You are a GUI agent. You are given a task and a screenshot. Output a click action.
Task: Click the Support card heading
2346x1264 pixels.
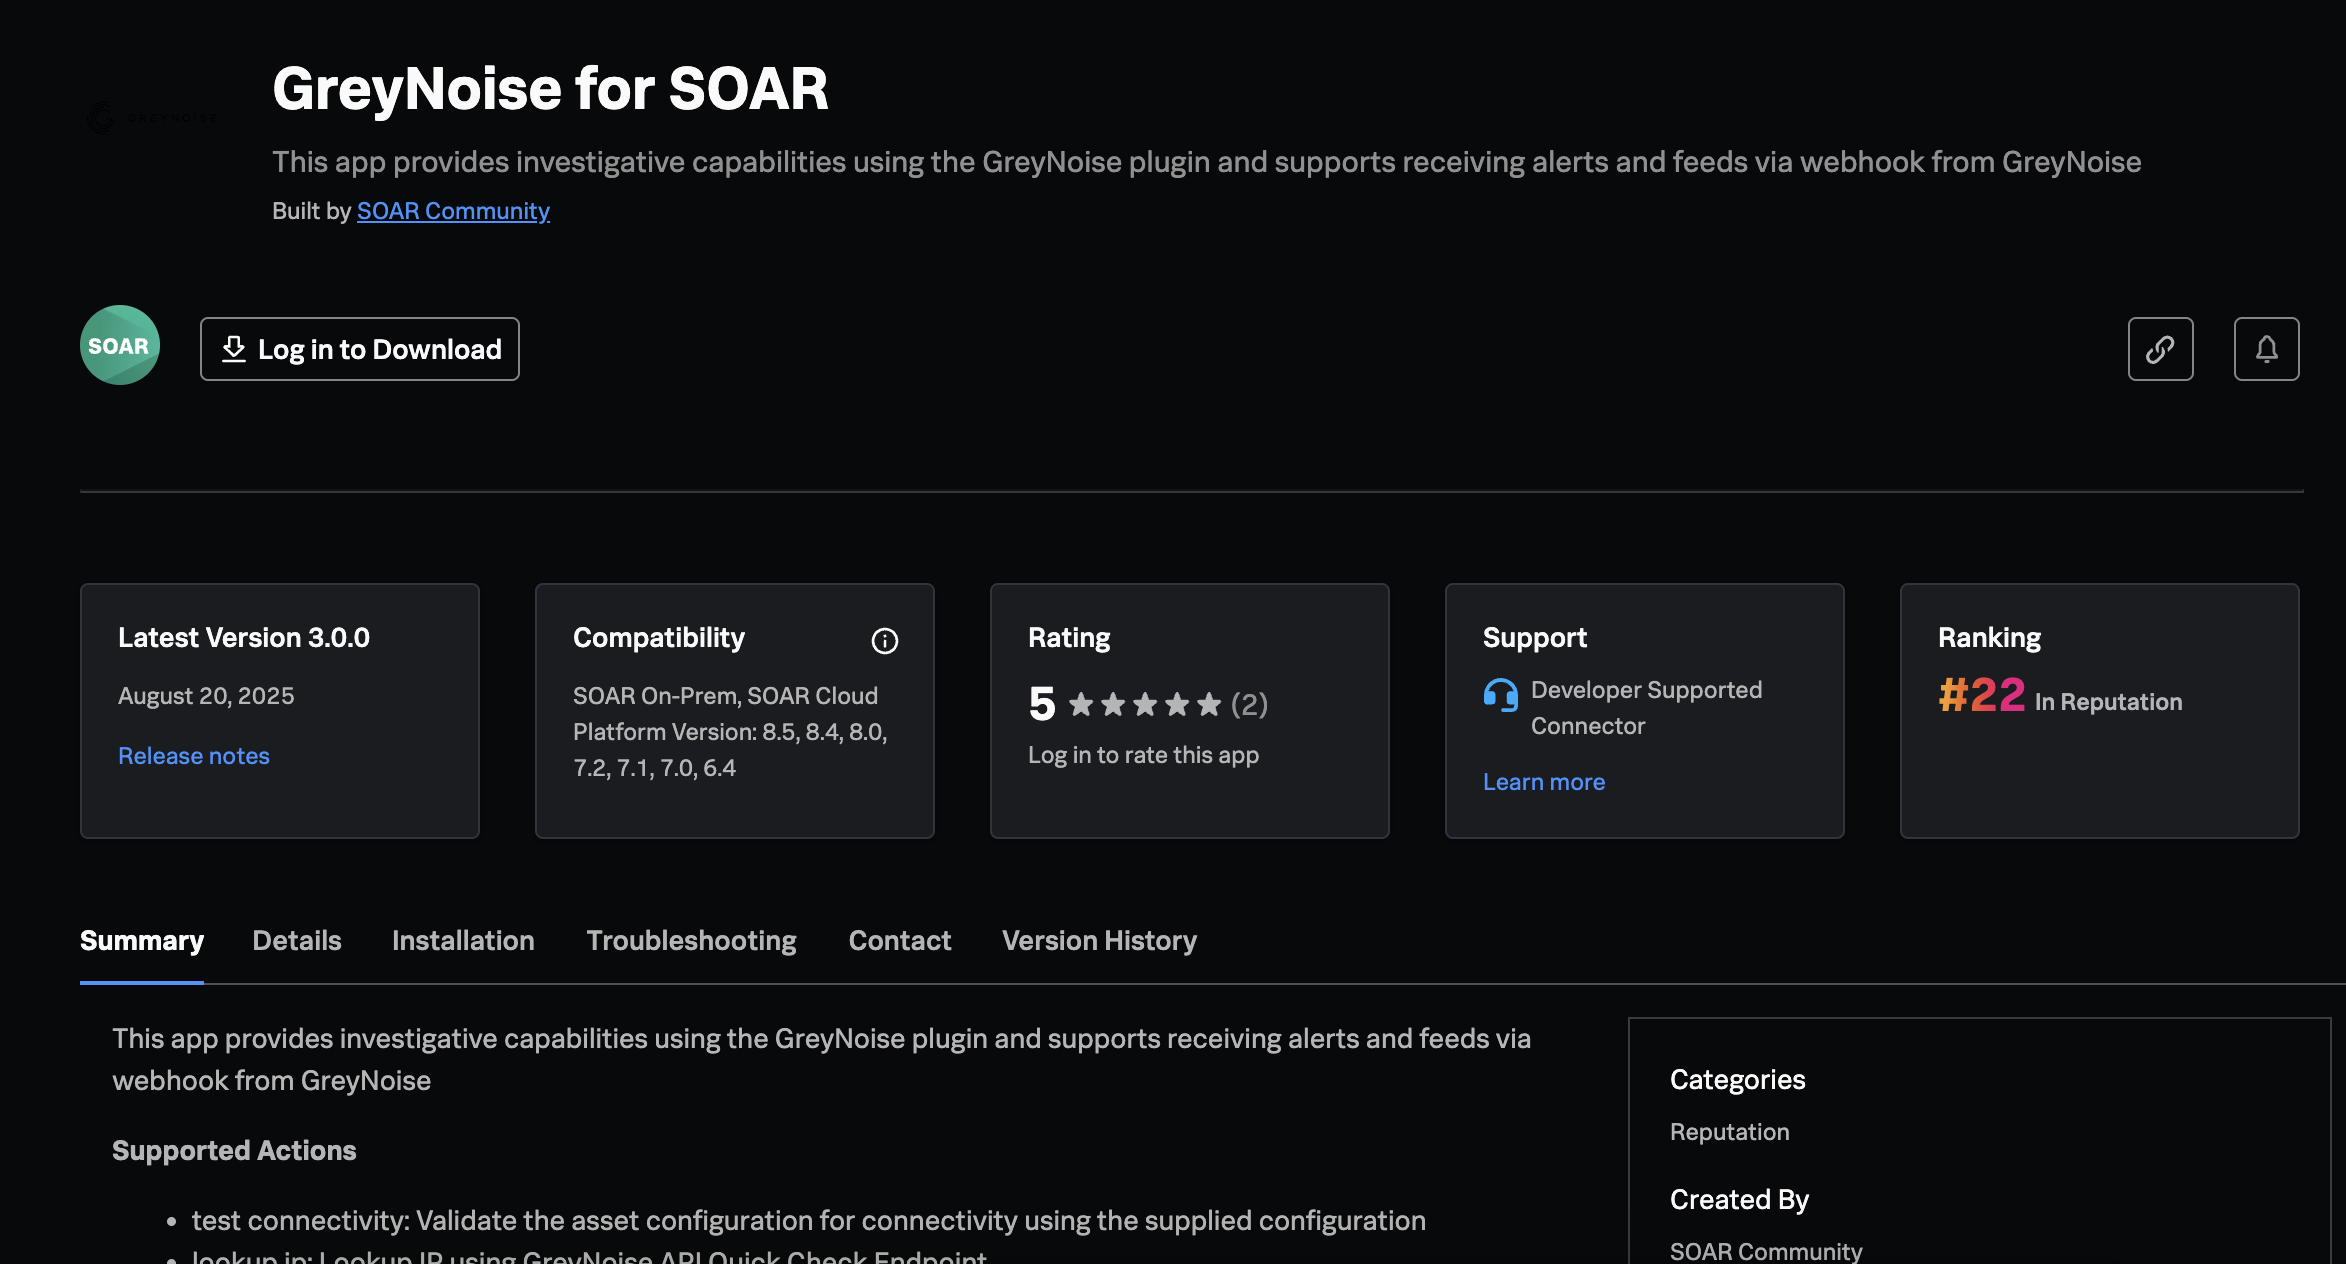pyautogui.click(x=1535, y=638)
